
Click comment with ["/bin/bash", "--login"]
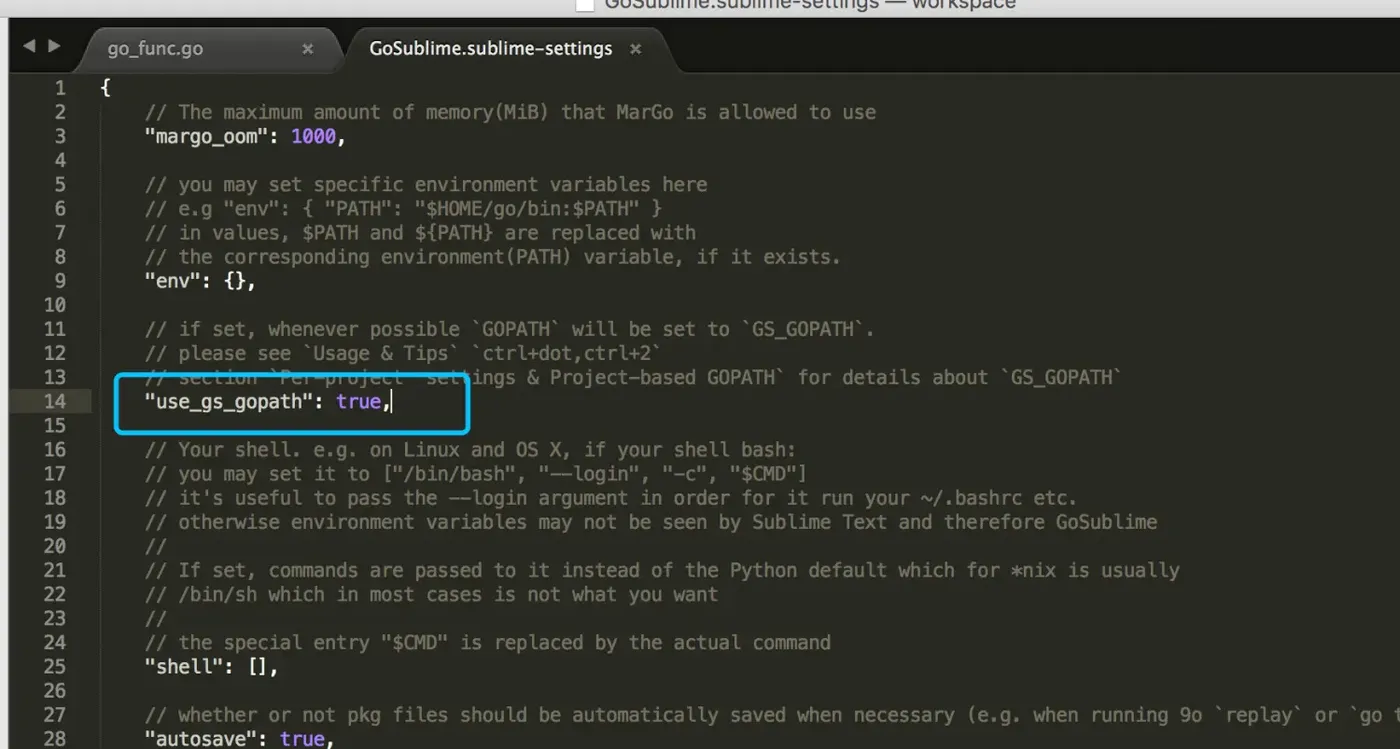476,474
